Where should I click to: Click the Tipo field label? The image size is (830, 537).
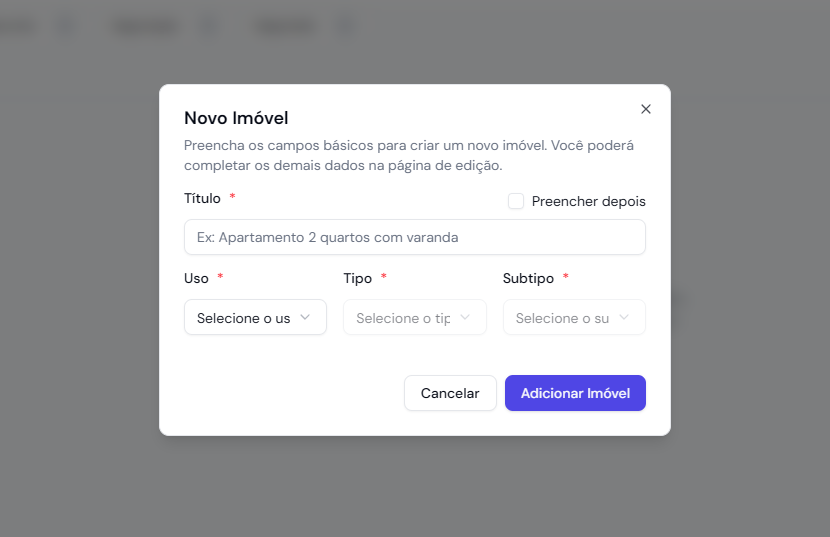(358, 279)
